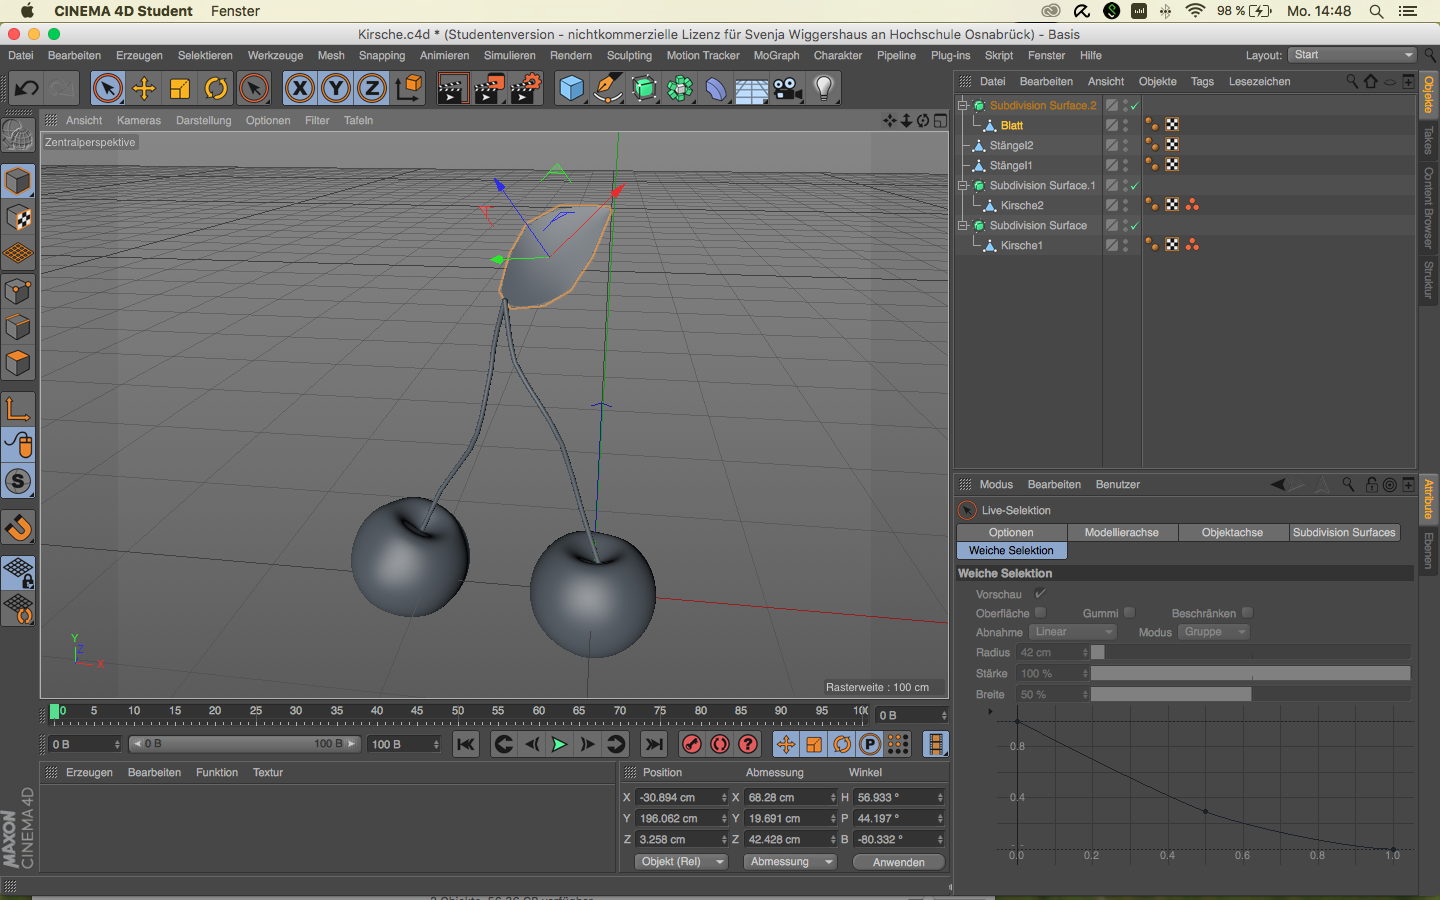
Task: Select the Scale tool
Action: 180,89
